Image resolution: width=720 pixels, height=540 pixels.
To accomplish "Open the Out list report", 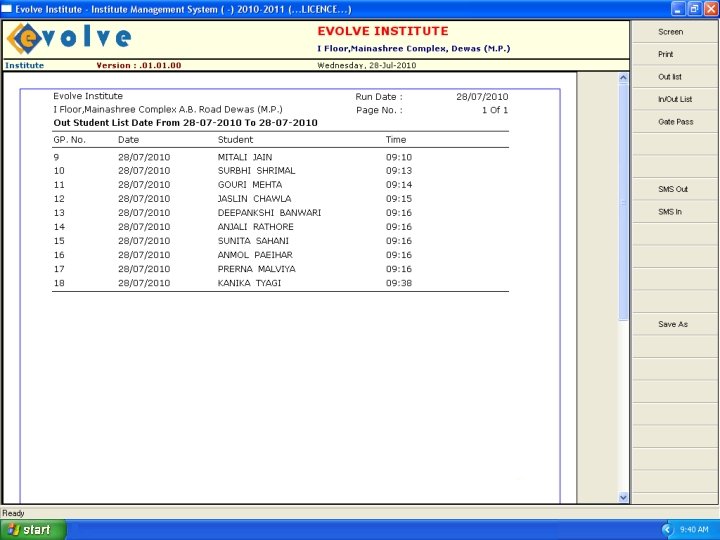I will coord(674,77).
